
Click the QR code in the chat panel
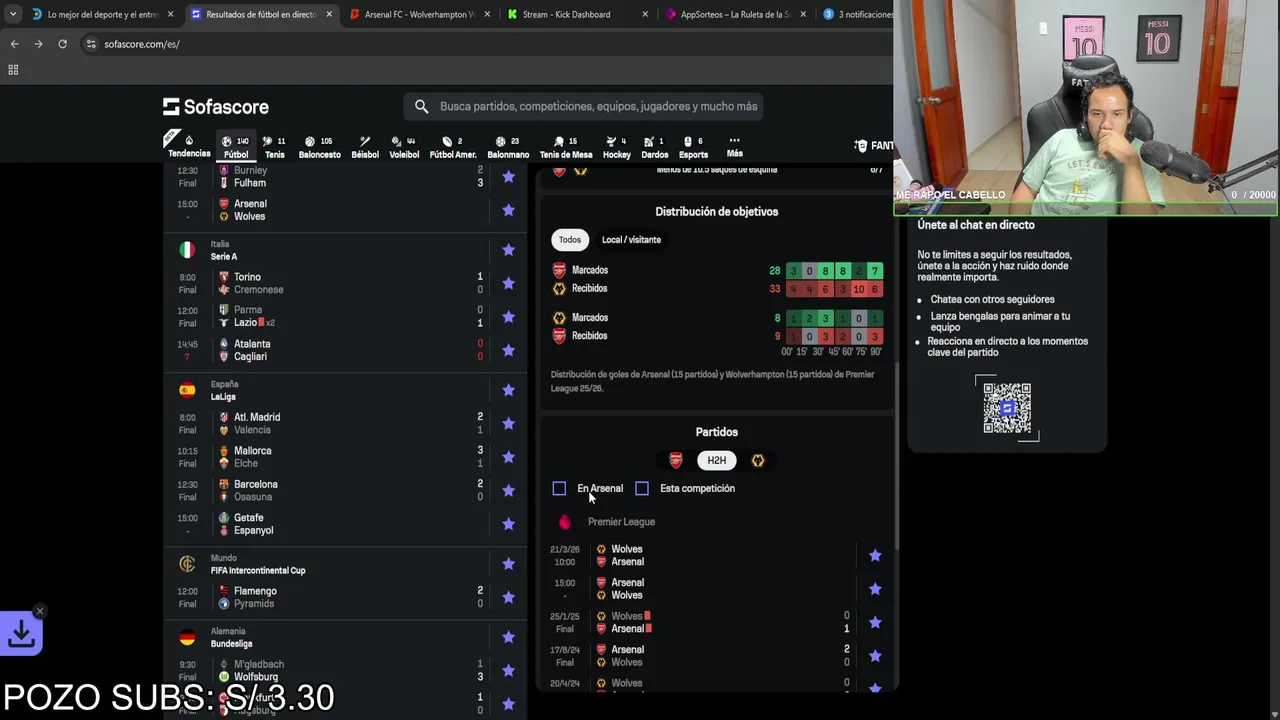[x=1007, y=408]
